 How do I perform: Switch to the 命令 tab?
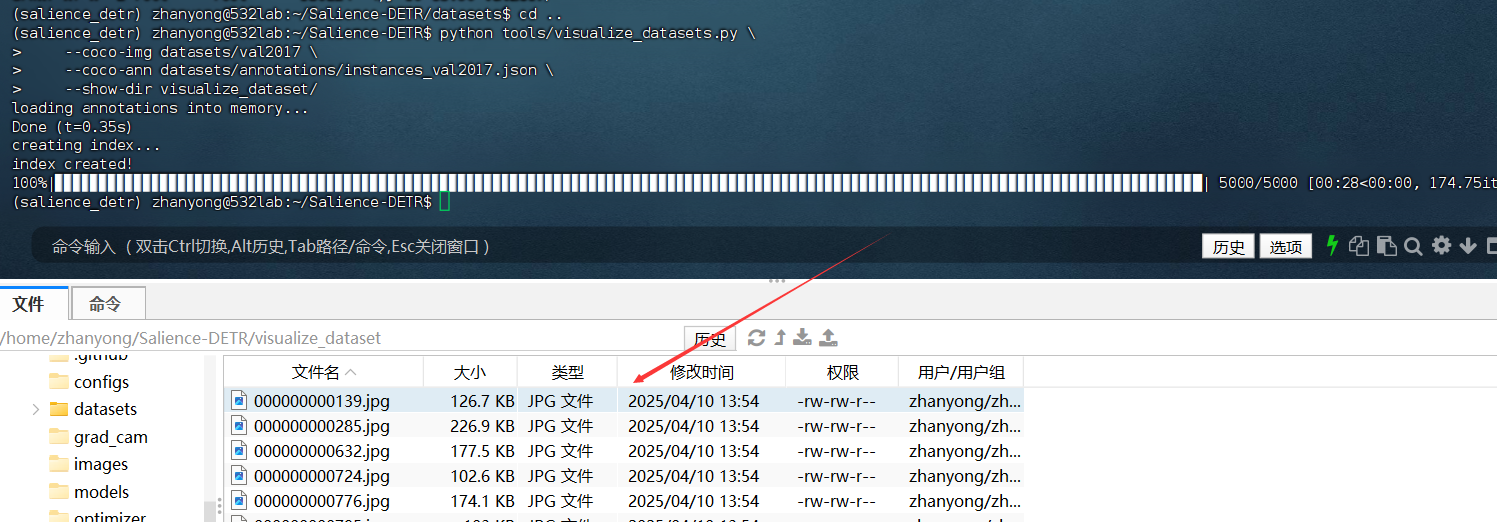coord(107,303)
